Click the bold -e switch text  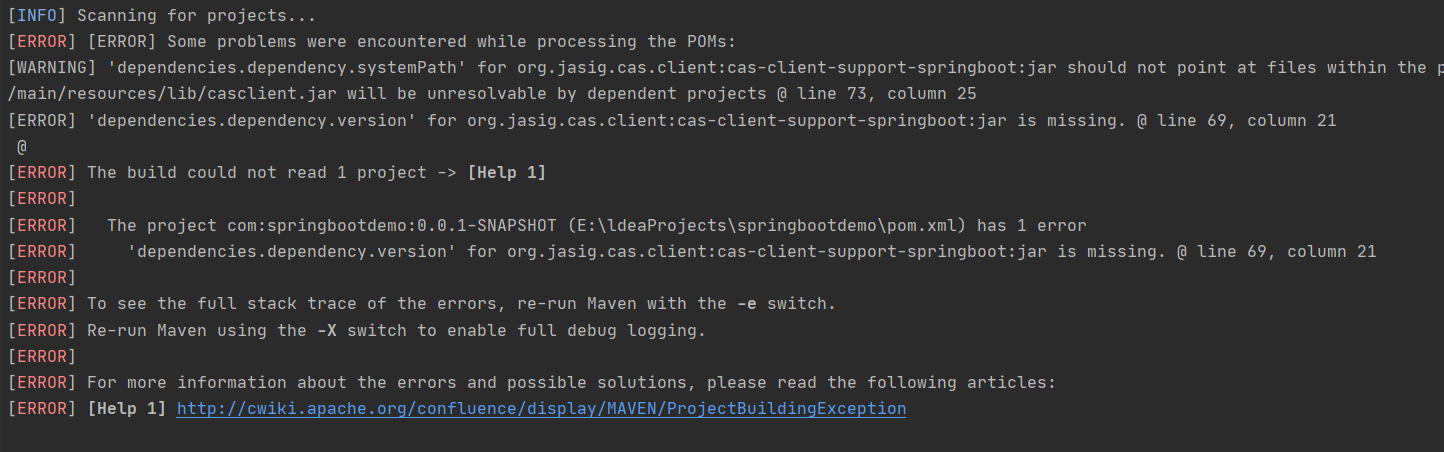[746, 304]
